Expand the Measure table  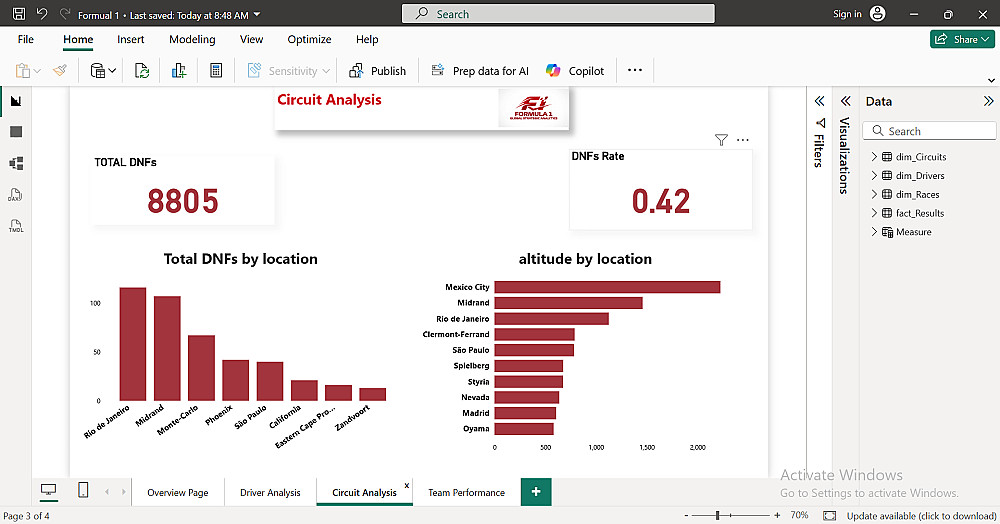874,232
